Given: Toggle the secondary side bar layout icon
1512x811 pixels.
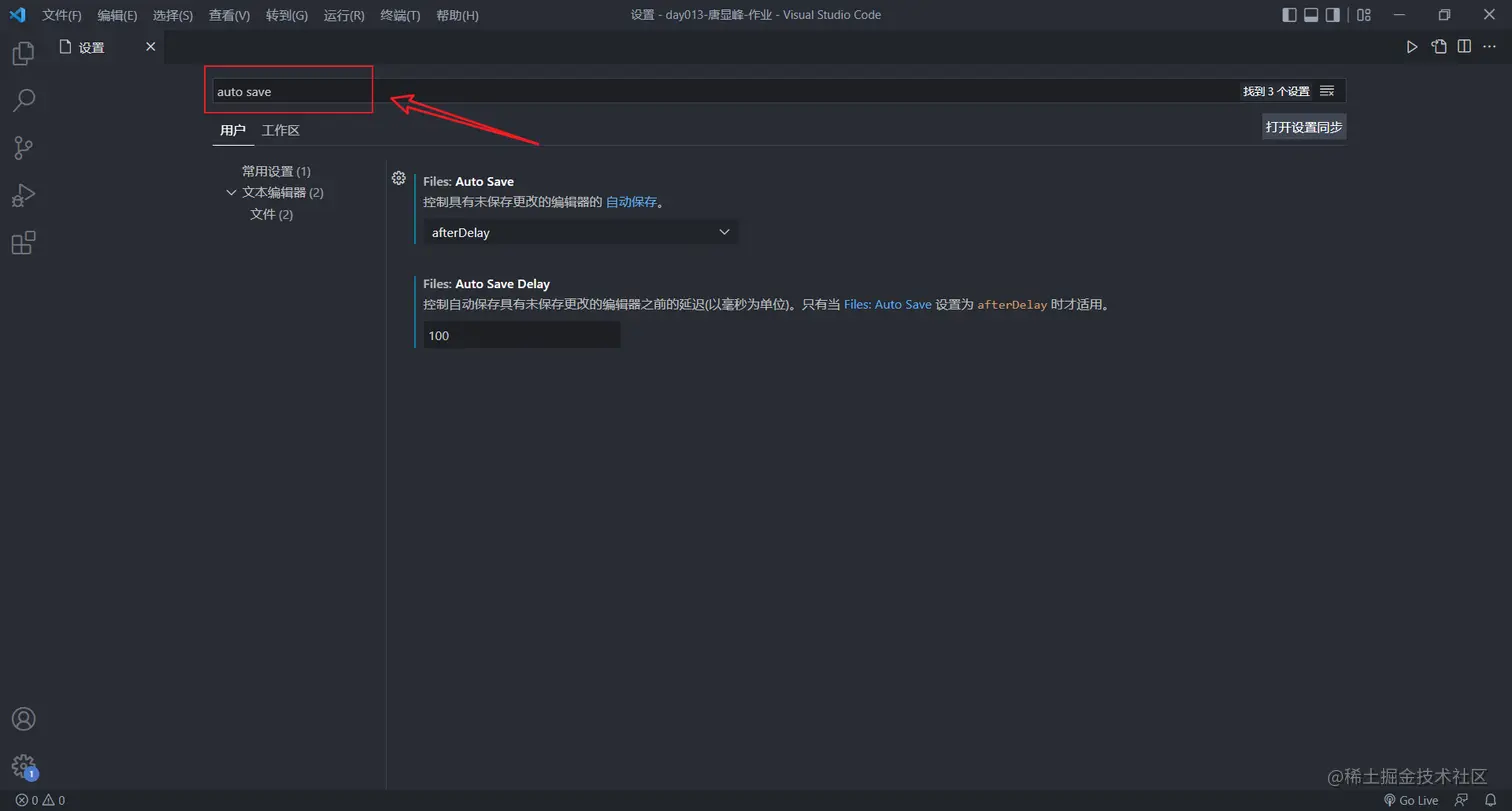Looking at the screenshot, I should [1333, 15].
